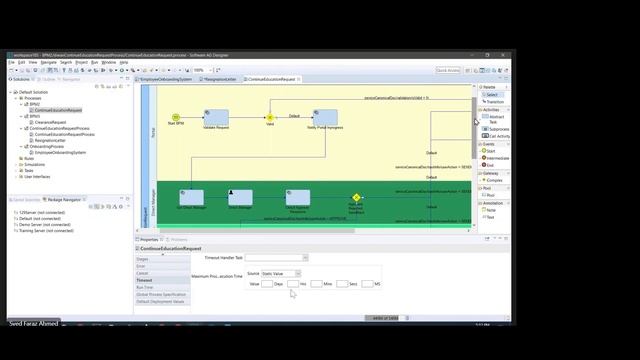The height and width of the screenshot is (360, 640).
Task: Switch to the Problems tab
Action: 177,240
